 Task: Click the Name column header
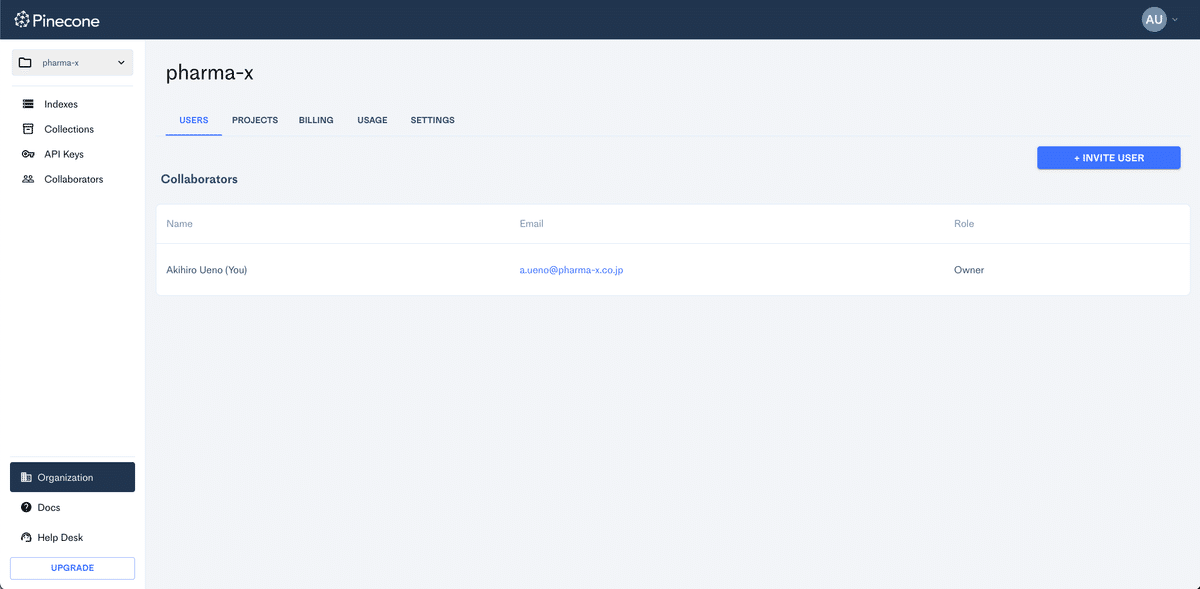point(179,224)
